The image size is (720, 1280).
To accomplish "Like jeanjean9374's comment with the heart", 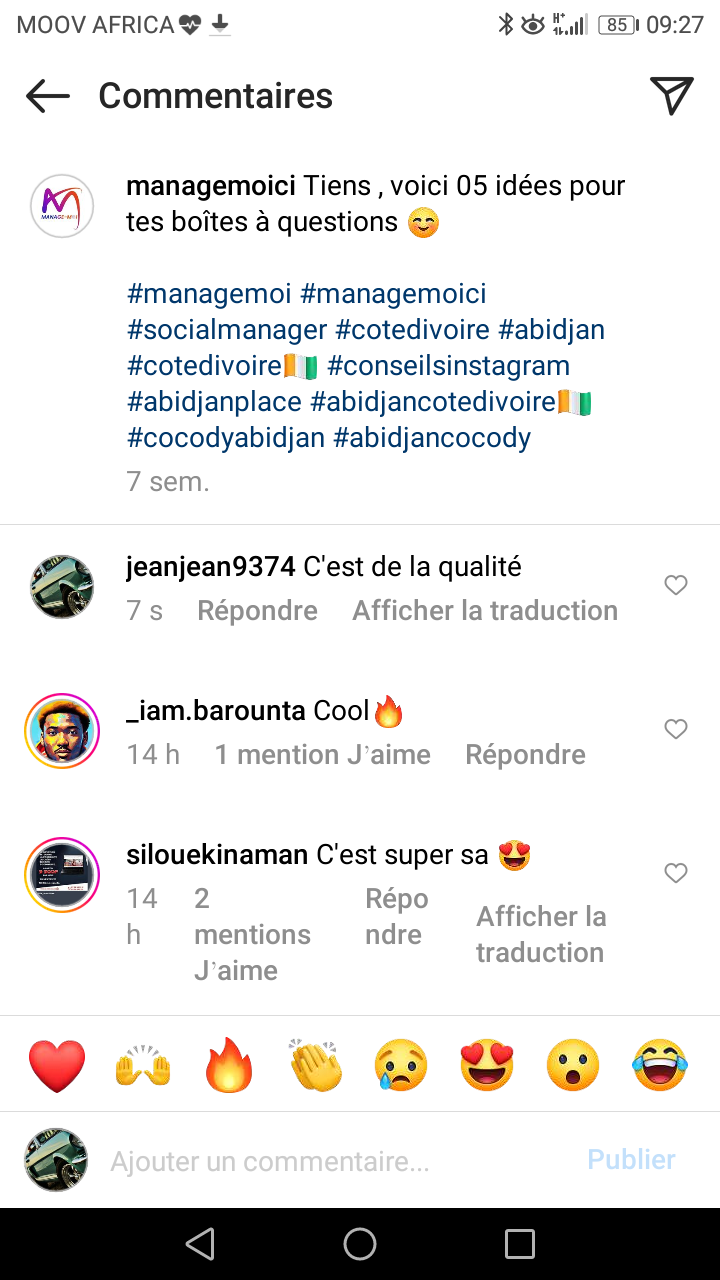I will (x=676, y=585).
